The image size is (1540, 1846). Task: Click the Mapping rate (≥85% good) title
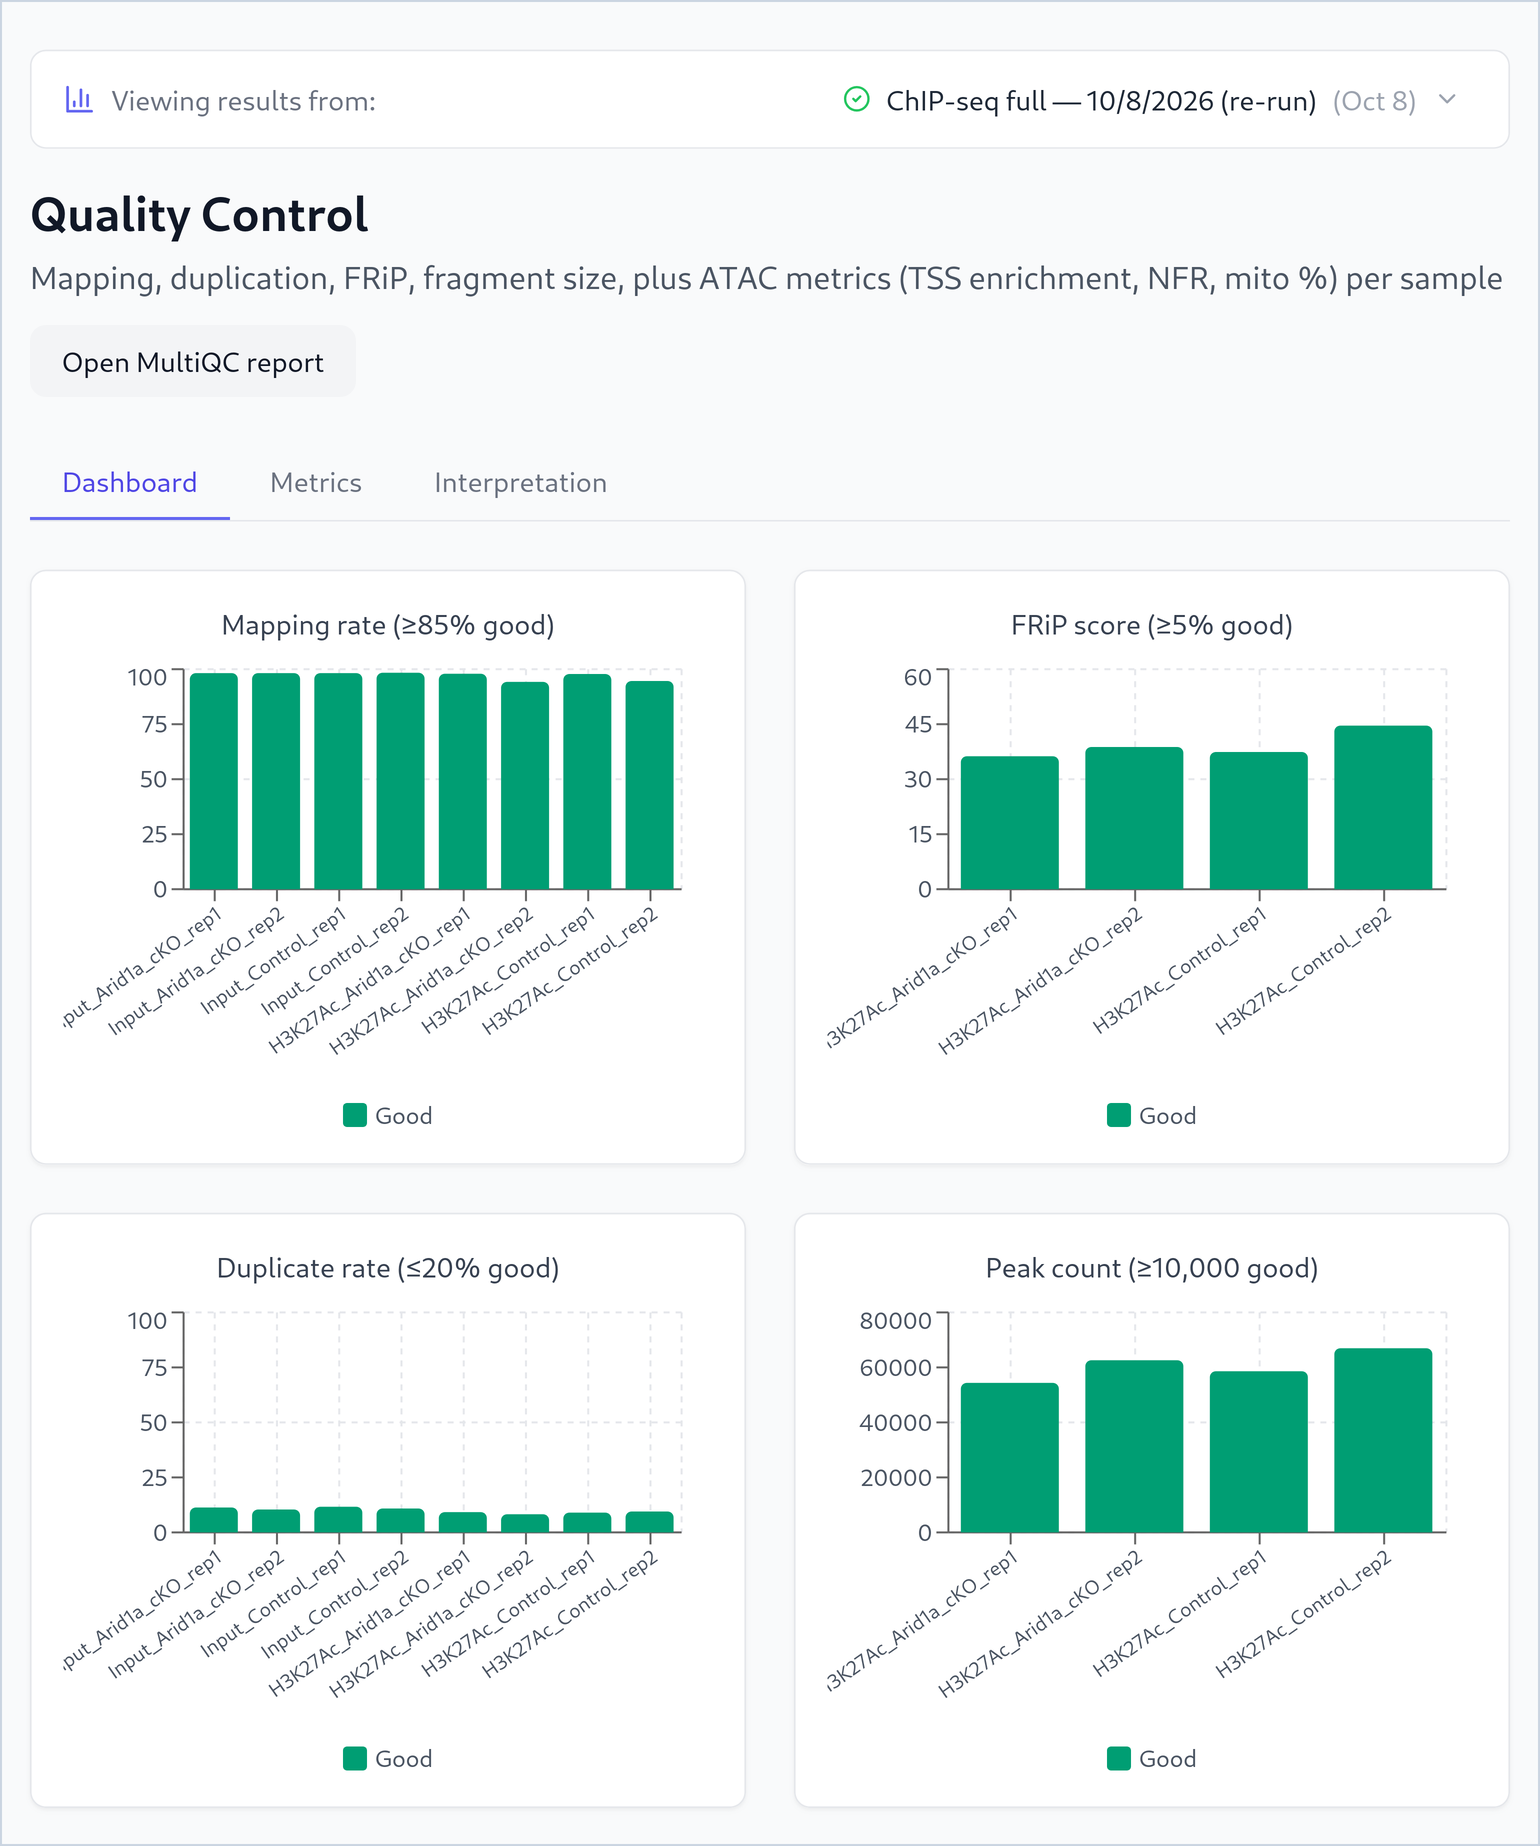pyautogui.click(x=388, y=626)
